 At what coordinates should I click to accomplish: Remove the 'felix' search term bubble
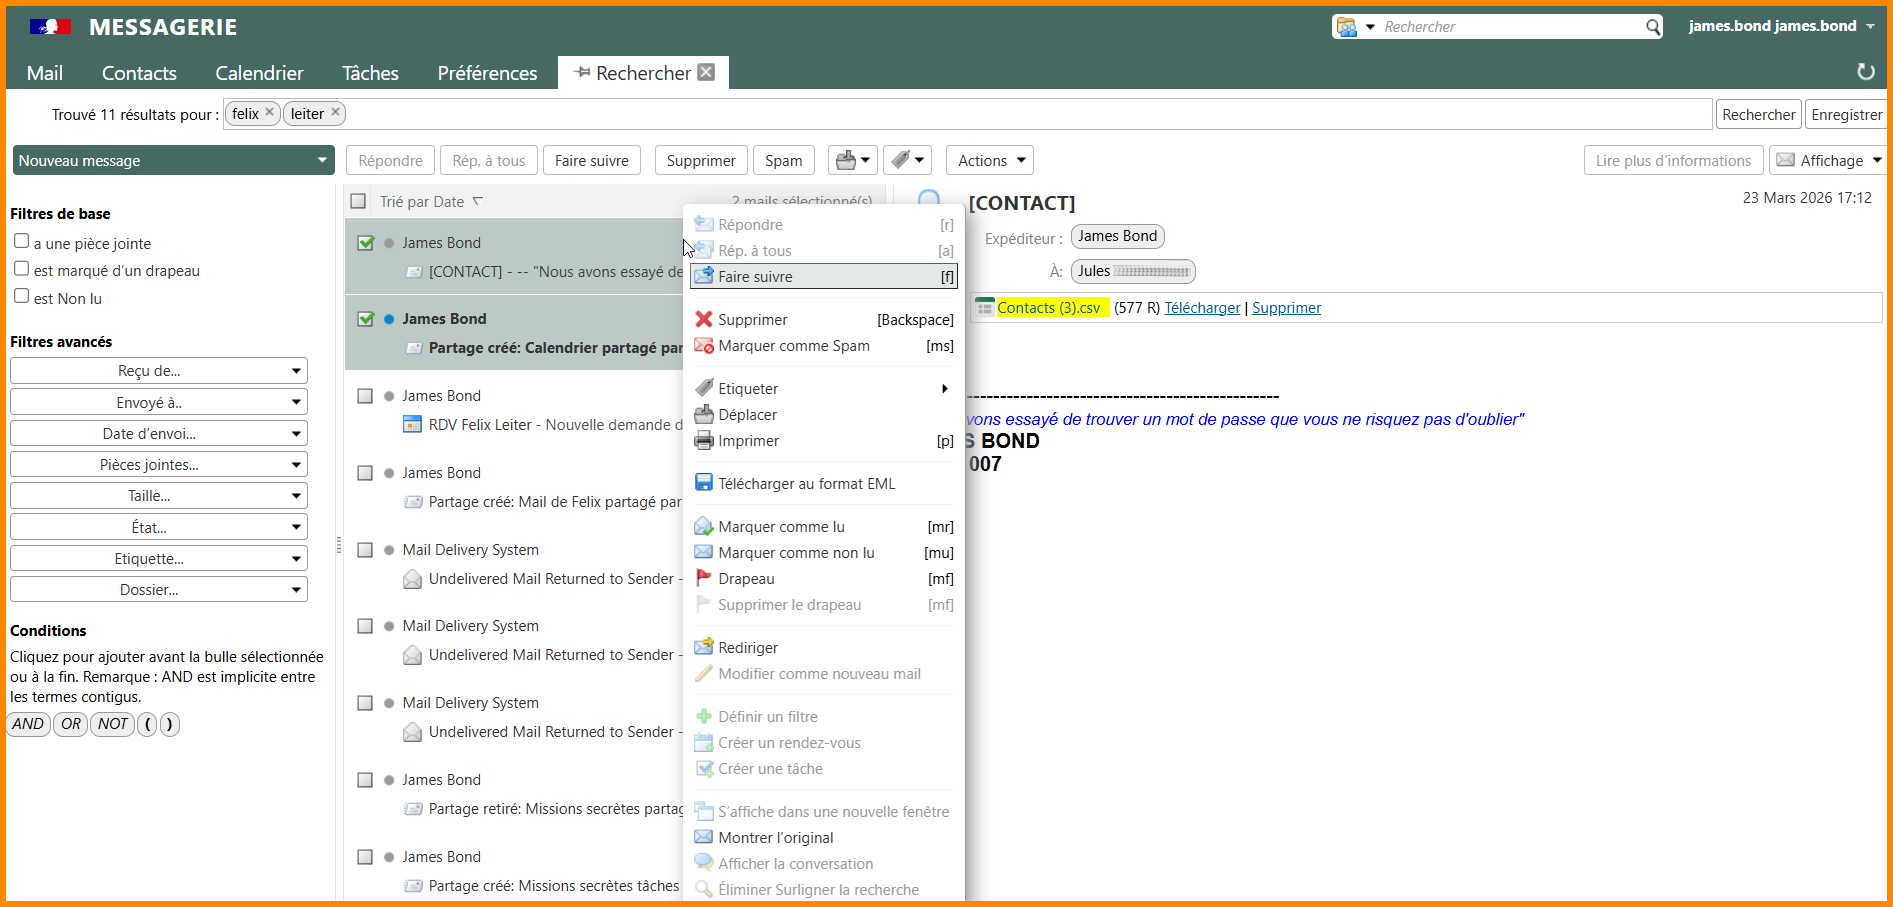tap(269, 113)
